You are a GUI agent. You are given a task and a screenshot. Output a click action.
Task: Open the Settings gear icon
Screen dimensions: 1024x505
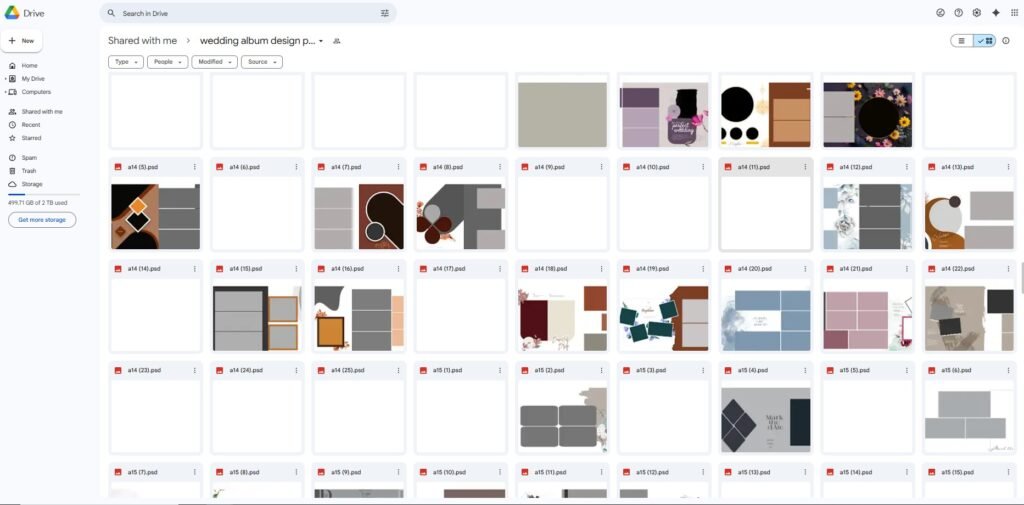(977, 13)
